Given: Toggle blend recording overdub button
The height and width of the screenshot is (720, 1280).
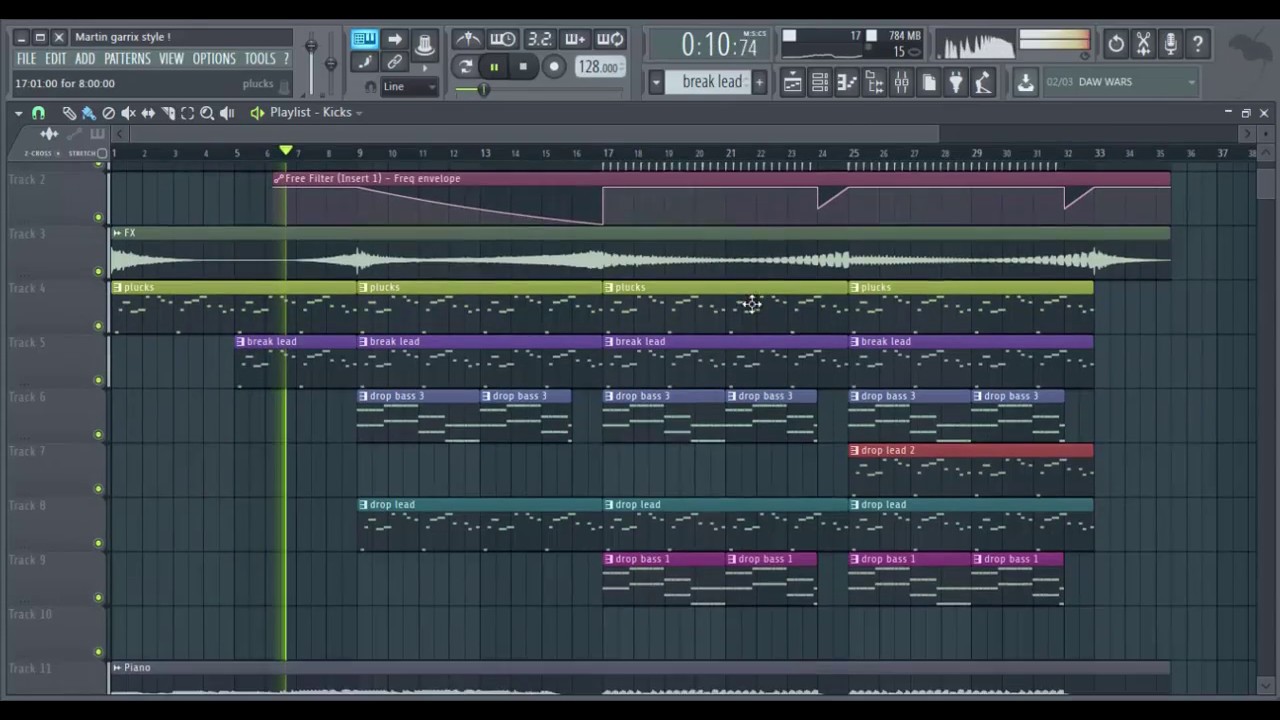Looking at the screenshot, I should click(575, 39).
